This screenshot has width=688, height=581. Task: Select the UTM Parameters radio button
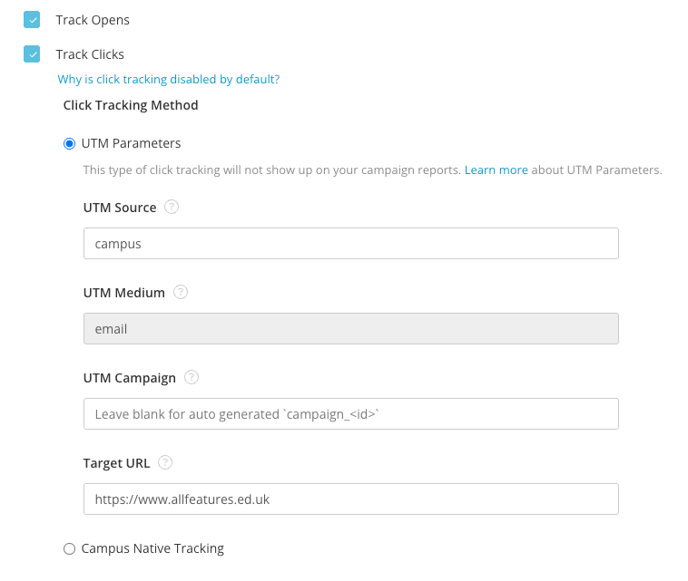point(69,144)
